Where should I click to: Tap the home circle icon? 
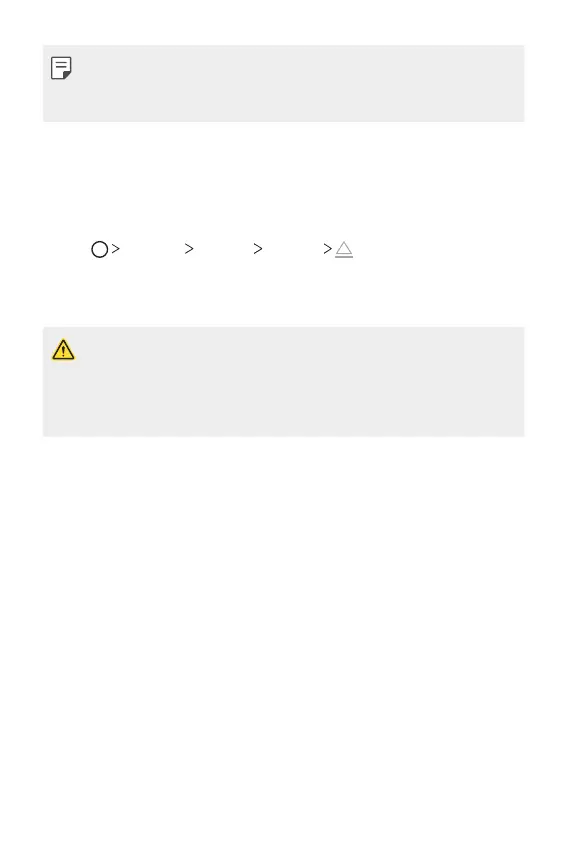pyautogui.click(x=99, y=249)
